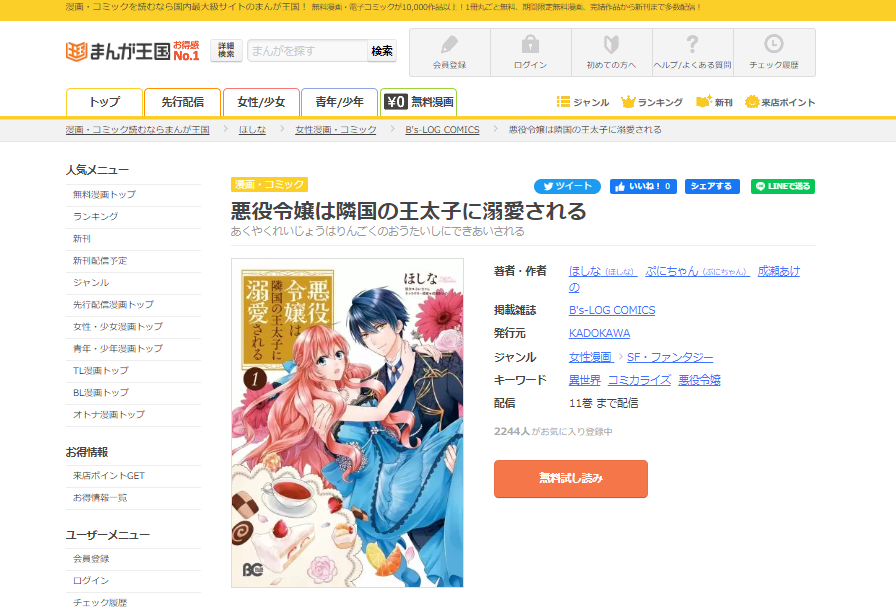896x610 pixels.
Task: Share via the ツイート button
Action: tap(567, 186)
